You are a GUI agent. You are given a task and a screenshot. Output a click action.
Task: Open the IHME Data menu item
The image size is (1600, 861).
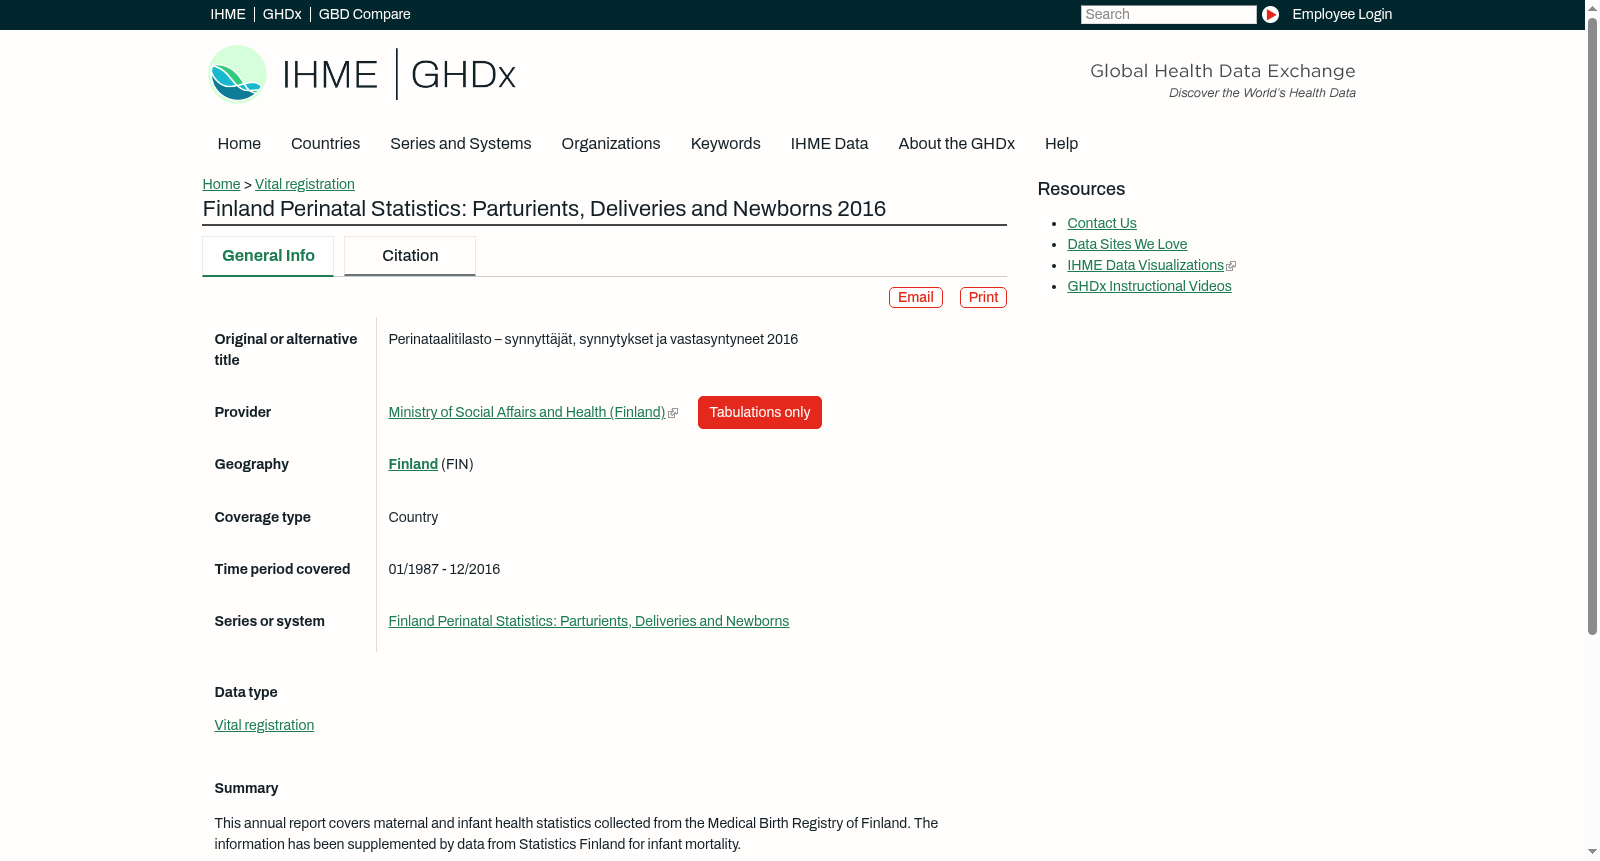pyautogui.click(x=829, y=144)
